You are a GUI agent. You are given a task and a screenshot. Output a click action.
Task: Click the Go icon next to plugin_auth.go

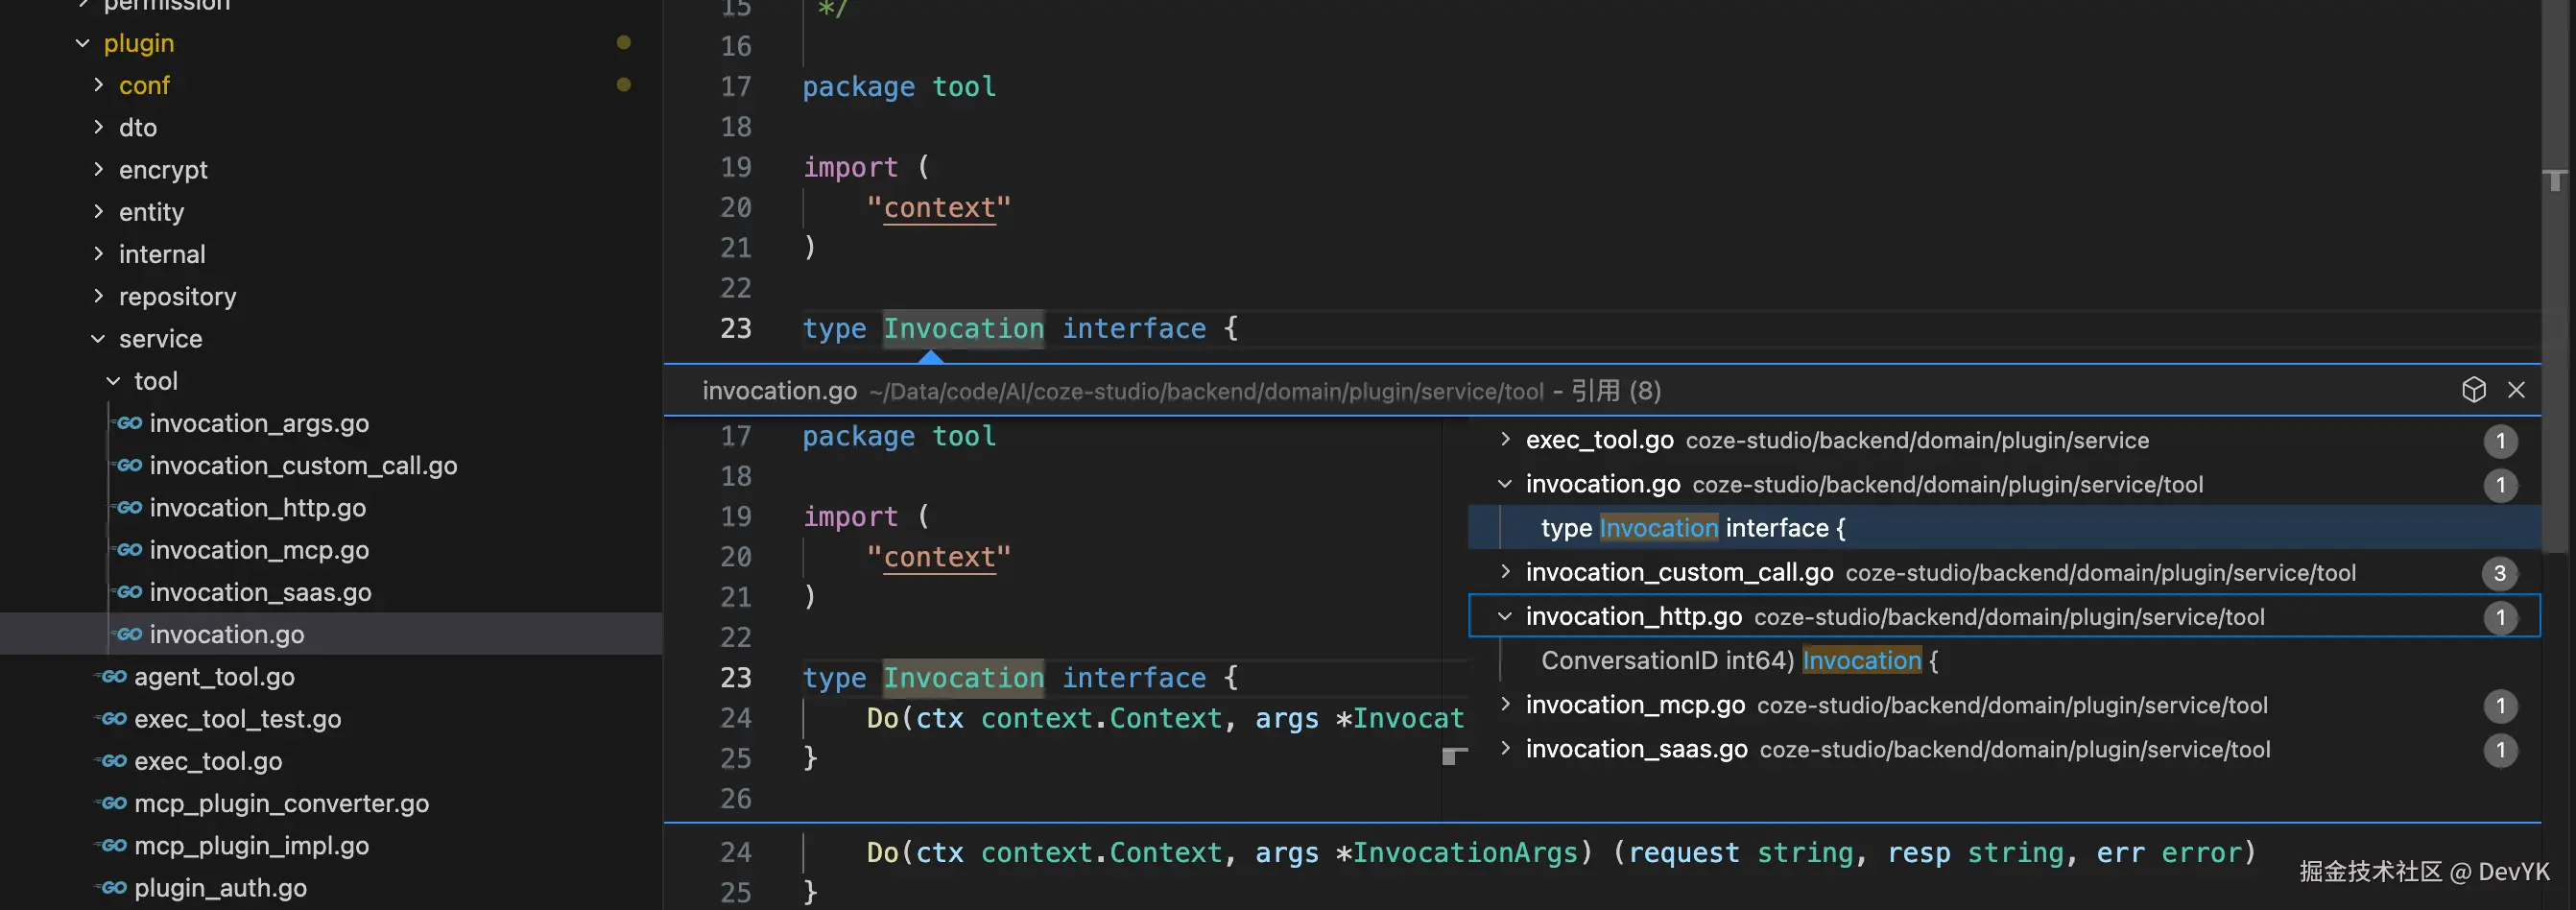tap(114, 888)
